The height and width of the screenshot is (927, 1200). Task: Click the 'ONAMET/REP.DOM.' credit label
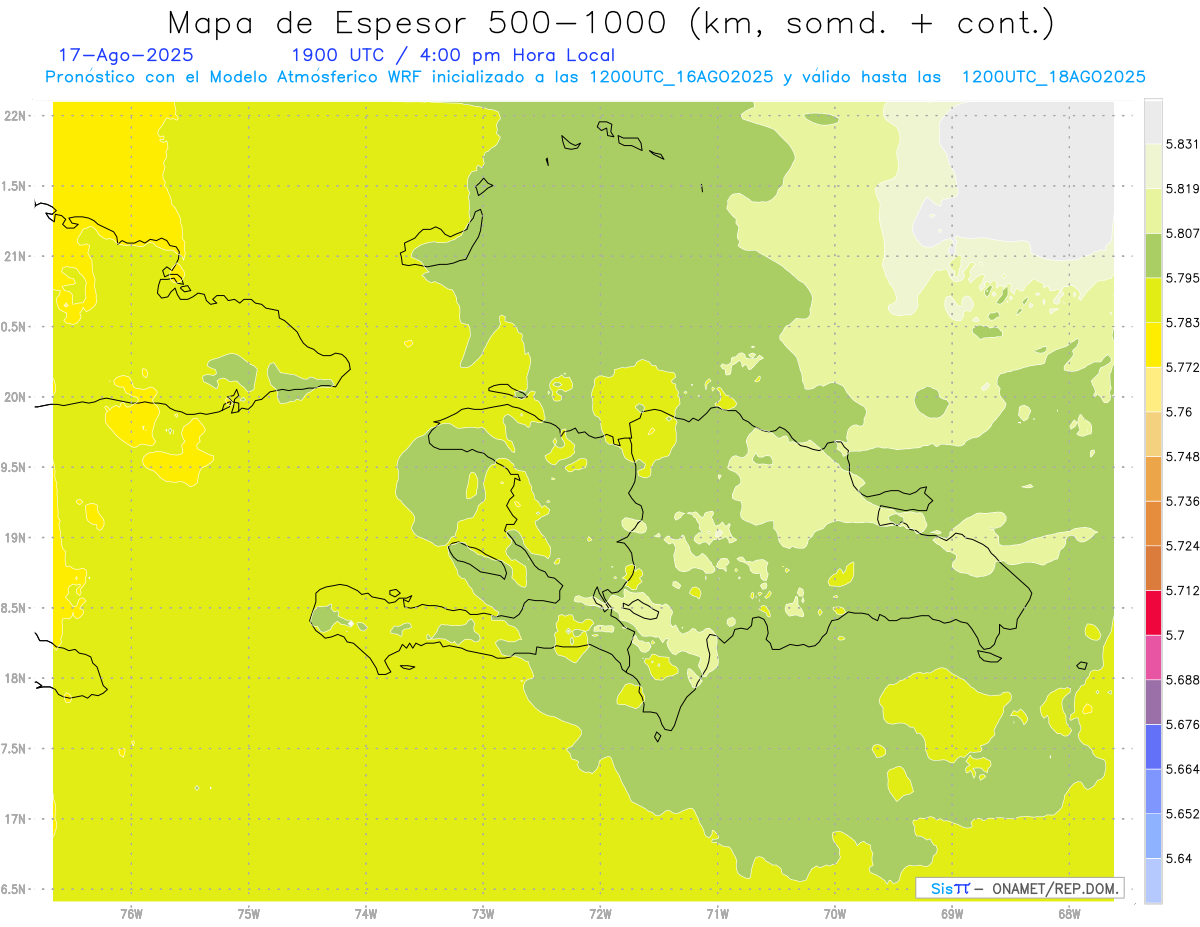1055,888
